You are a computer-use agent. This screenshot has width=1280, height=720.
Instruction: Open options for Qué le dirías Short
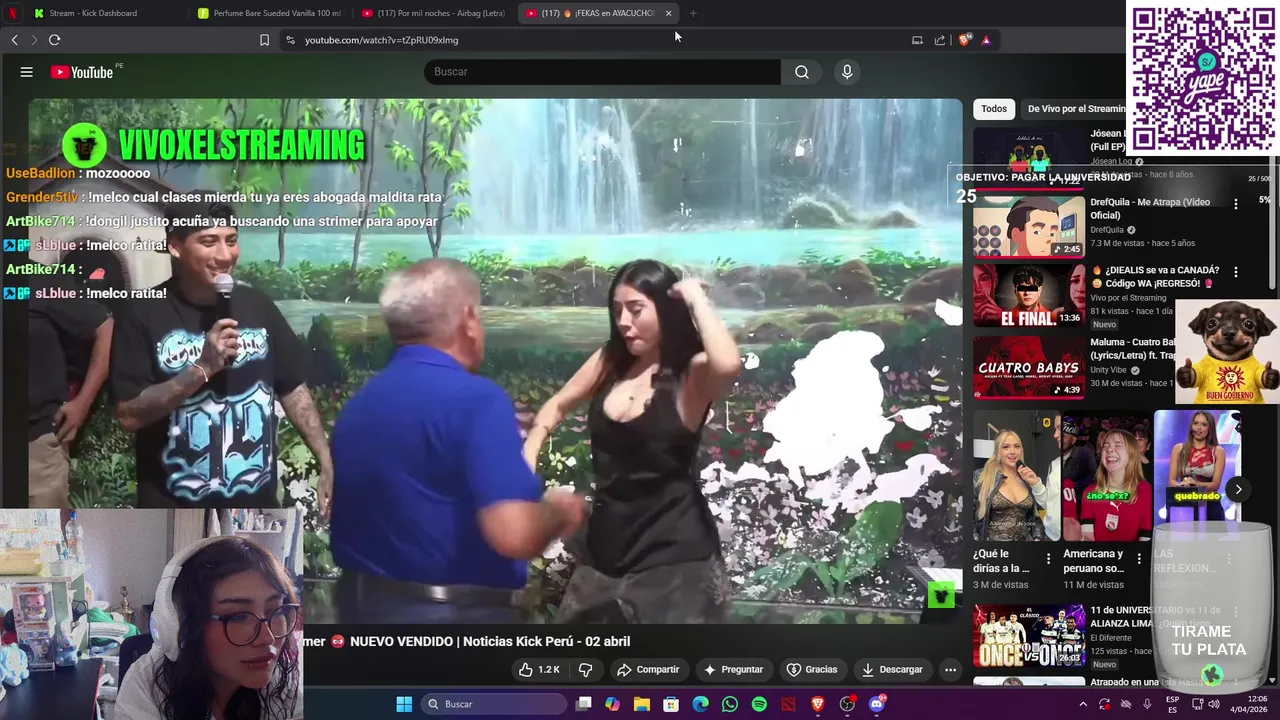[1048, 559]
